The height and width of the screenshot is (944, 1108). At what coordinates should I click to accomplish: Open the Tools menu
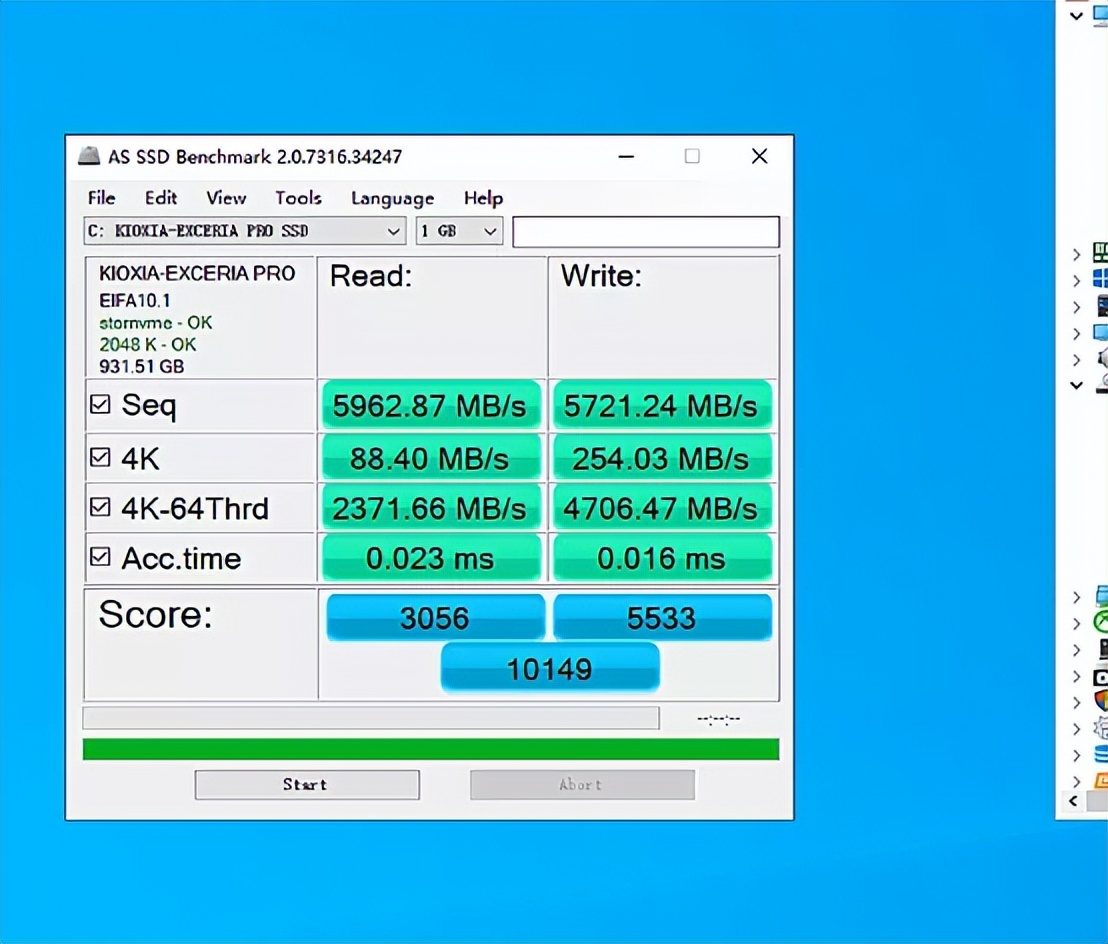(298, 198)
